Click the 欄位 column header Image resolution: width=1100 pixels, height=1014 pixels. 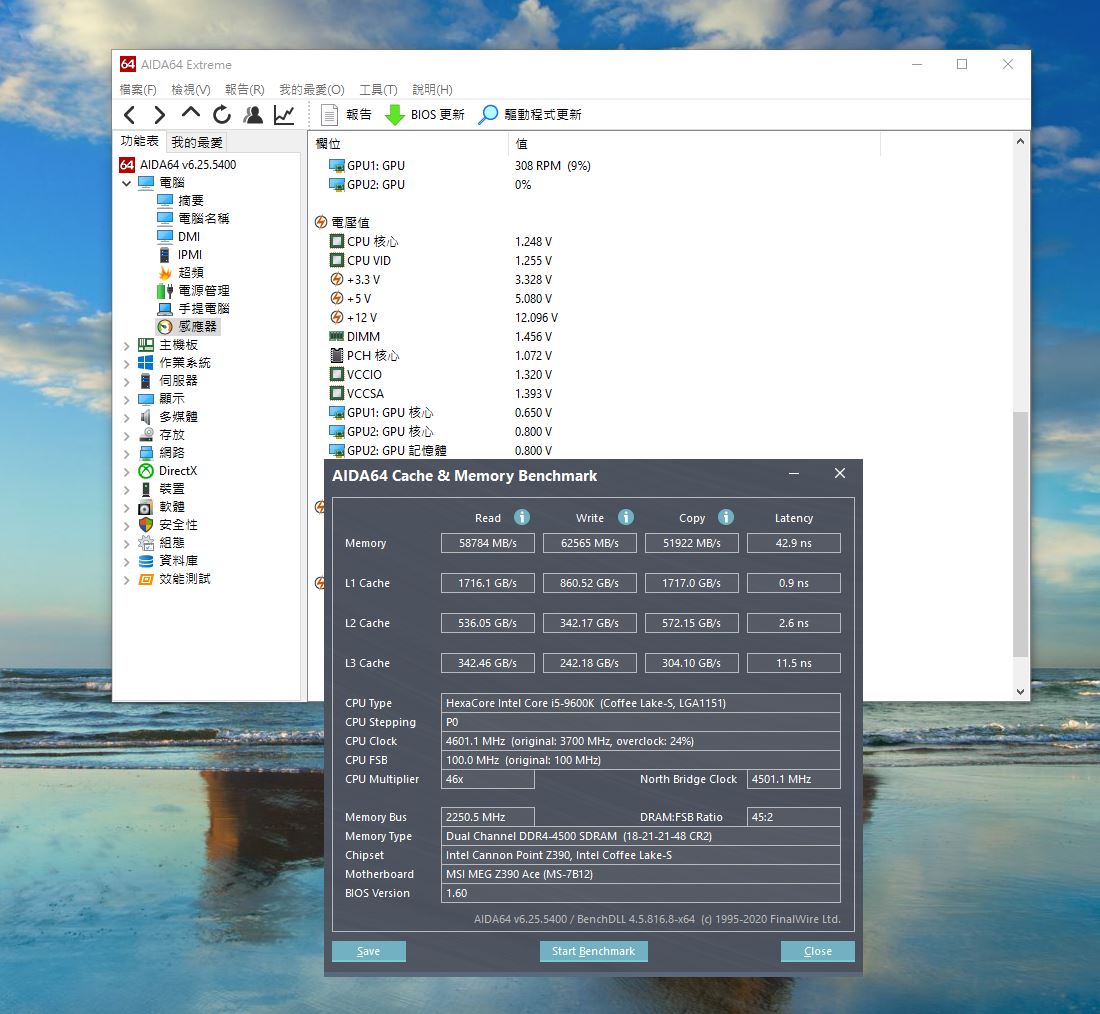(408, 144)
